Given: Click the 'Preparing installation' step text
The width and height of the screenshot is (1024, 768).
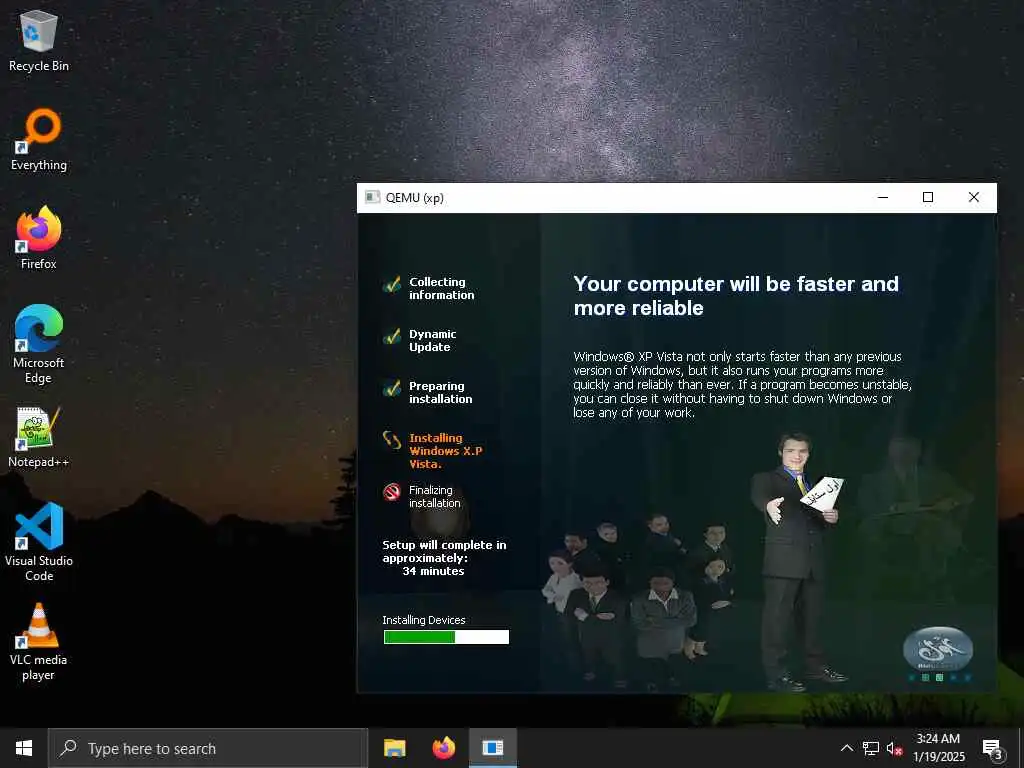Looking at the screenshot, I should [440, 392].
